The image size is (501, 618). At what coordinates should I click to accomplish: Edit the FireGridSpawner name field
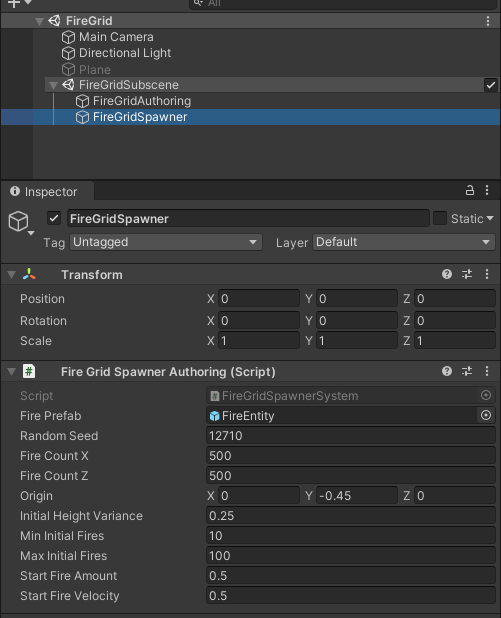coord(248,218)
